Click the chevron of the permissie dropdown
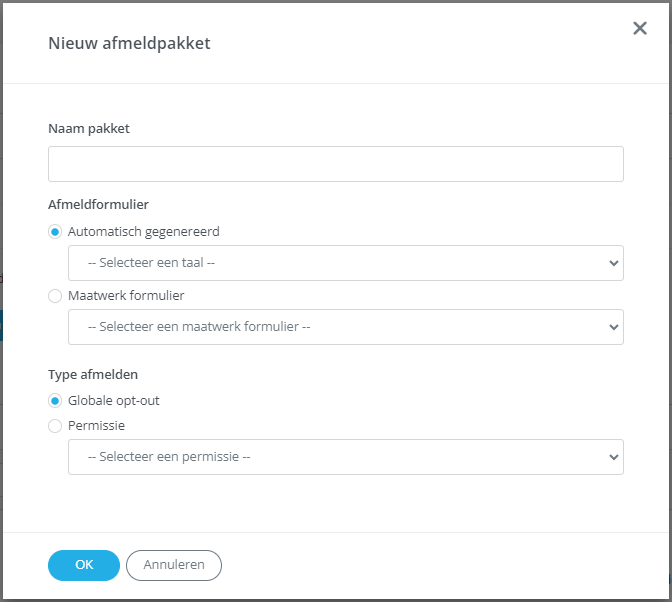672x602 pixels. [613, 457]
